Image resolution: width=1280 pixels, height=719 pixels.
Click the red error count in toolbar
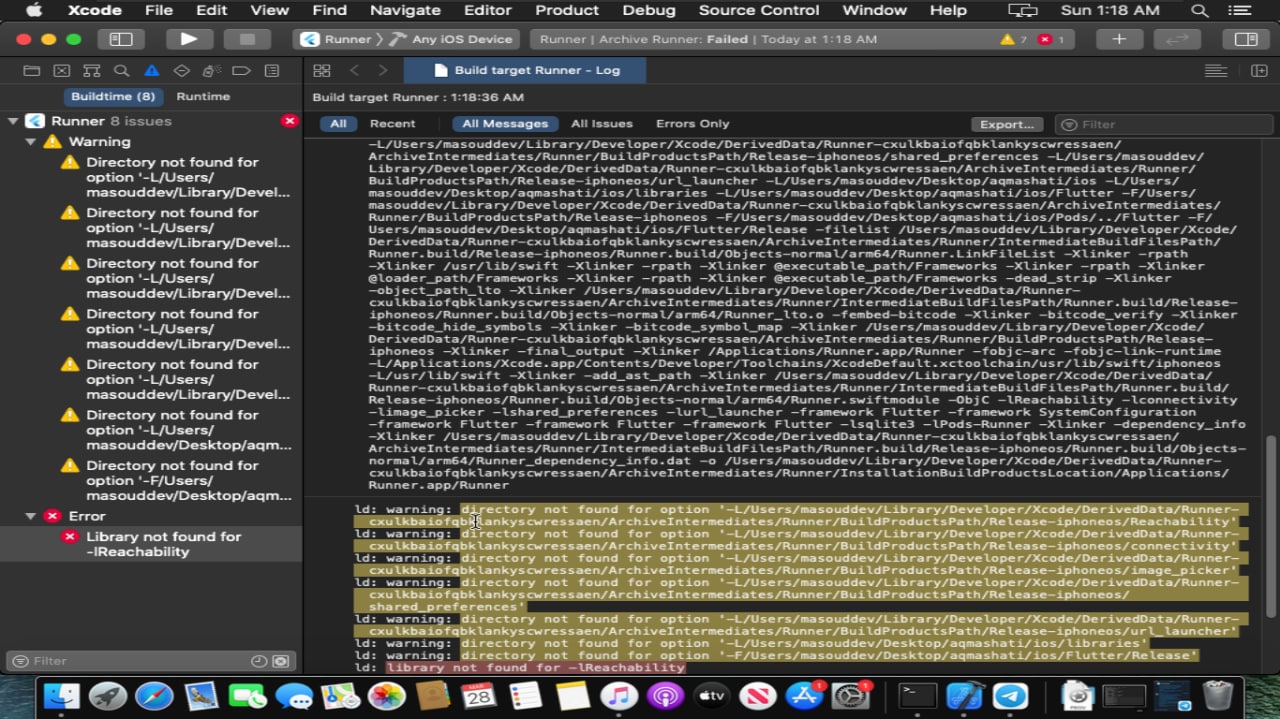pyautogui.click(x=1051, y=39)
